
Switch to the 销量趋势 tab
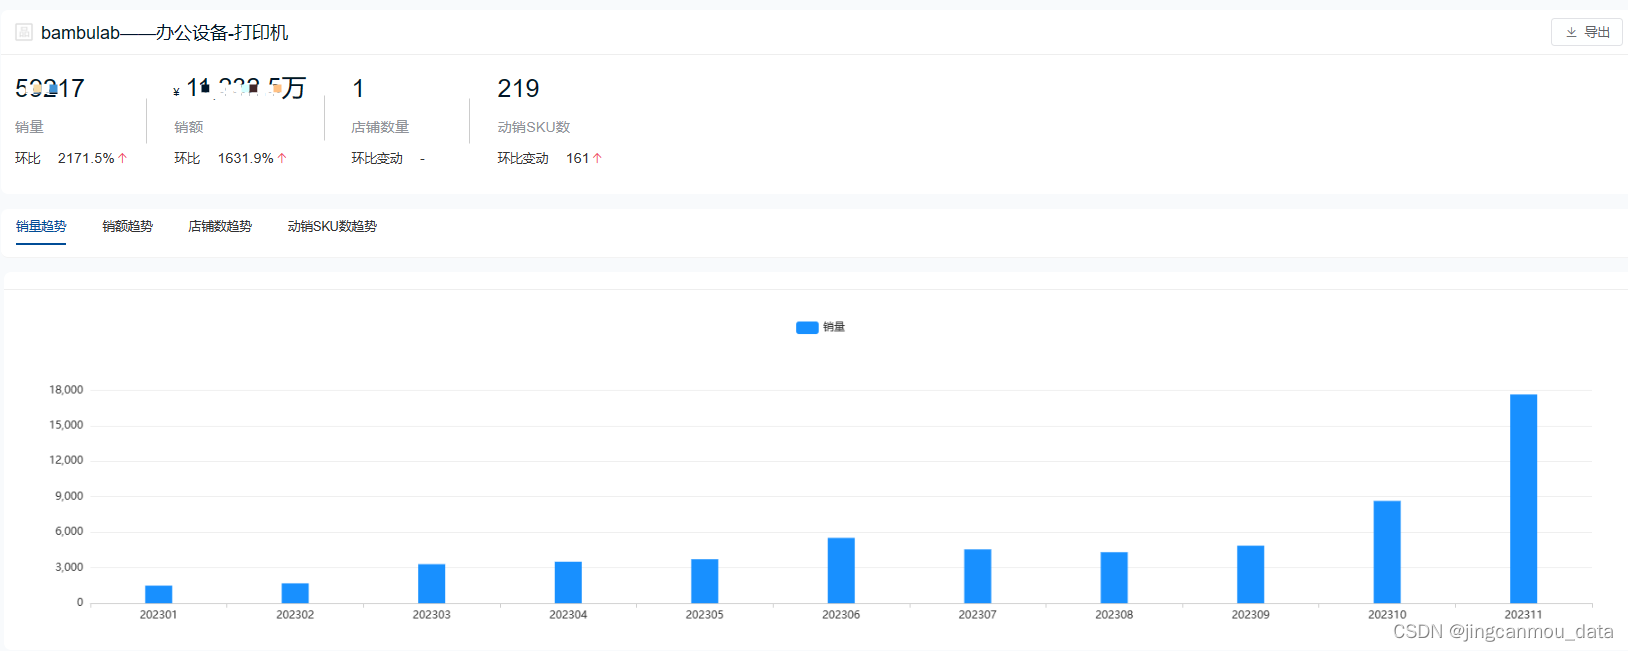[41, 226]
